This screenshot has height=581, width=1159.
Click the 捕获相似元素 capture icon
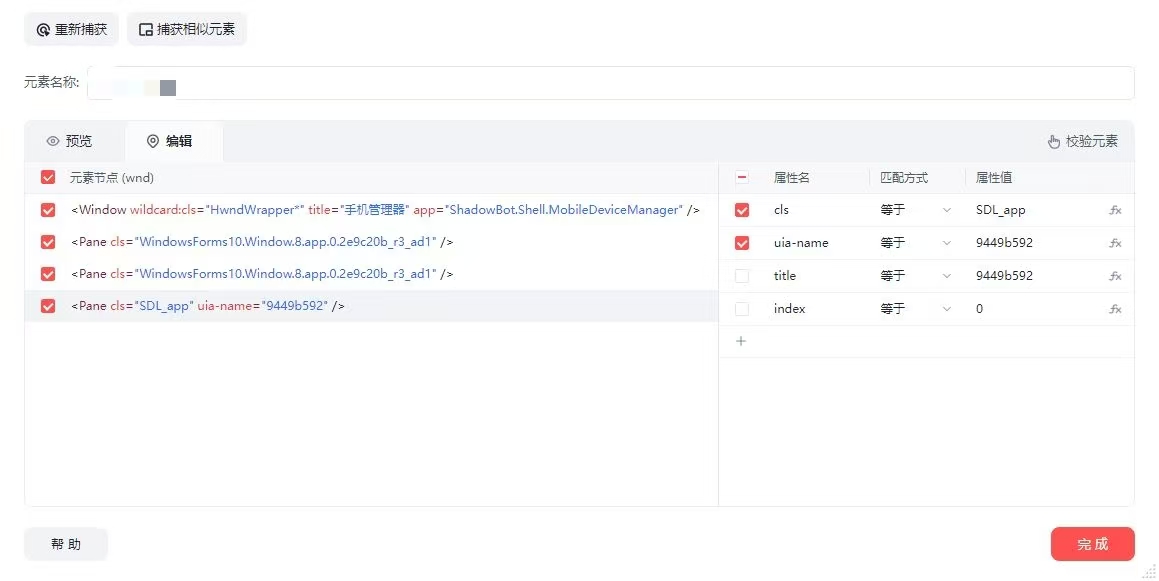coord(146,30)
